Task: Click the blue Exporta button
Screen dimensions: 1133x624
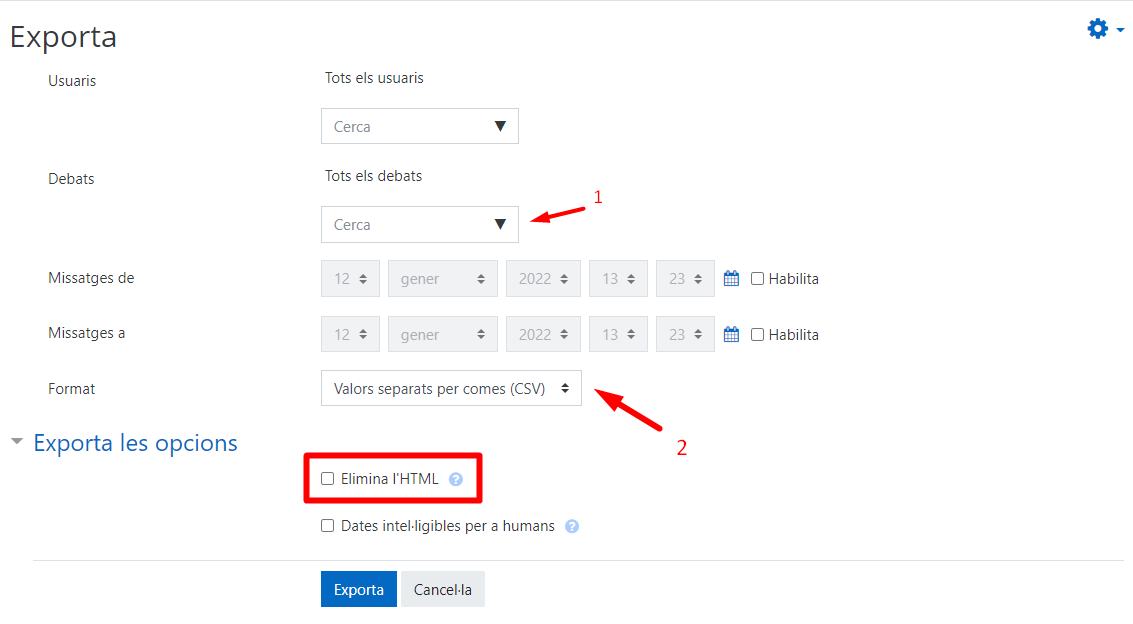Action: pos(358,589)
